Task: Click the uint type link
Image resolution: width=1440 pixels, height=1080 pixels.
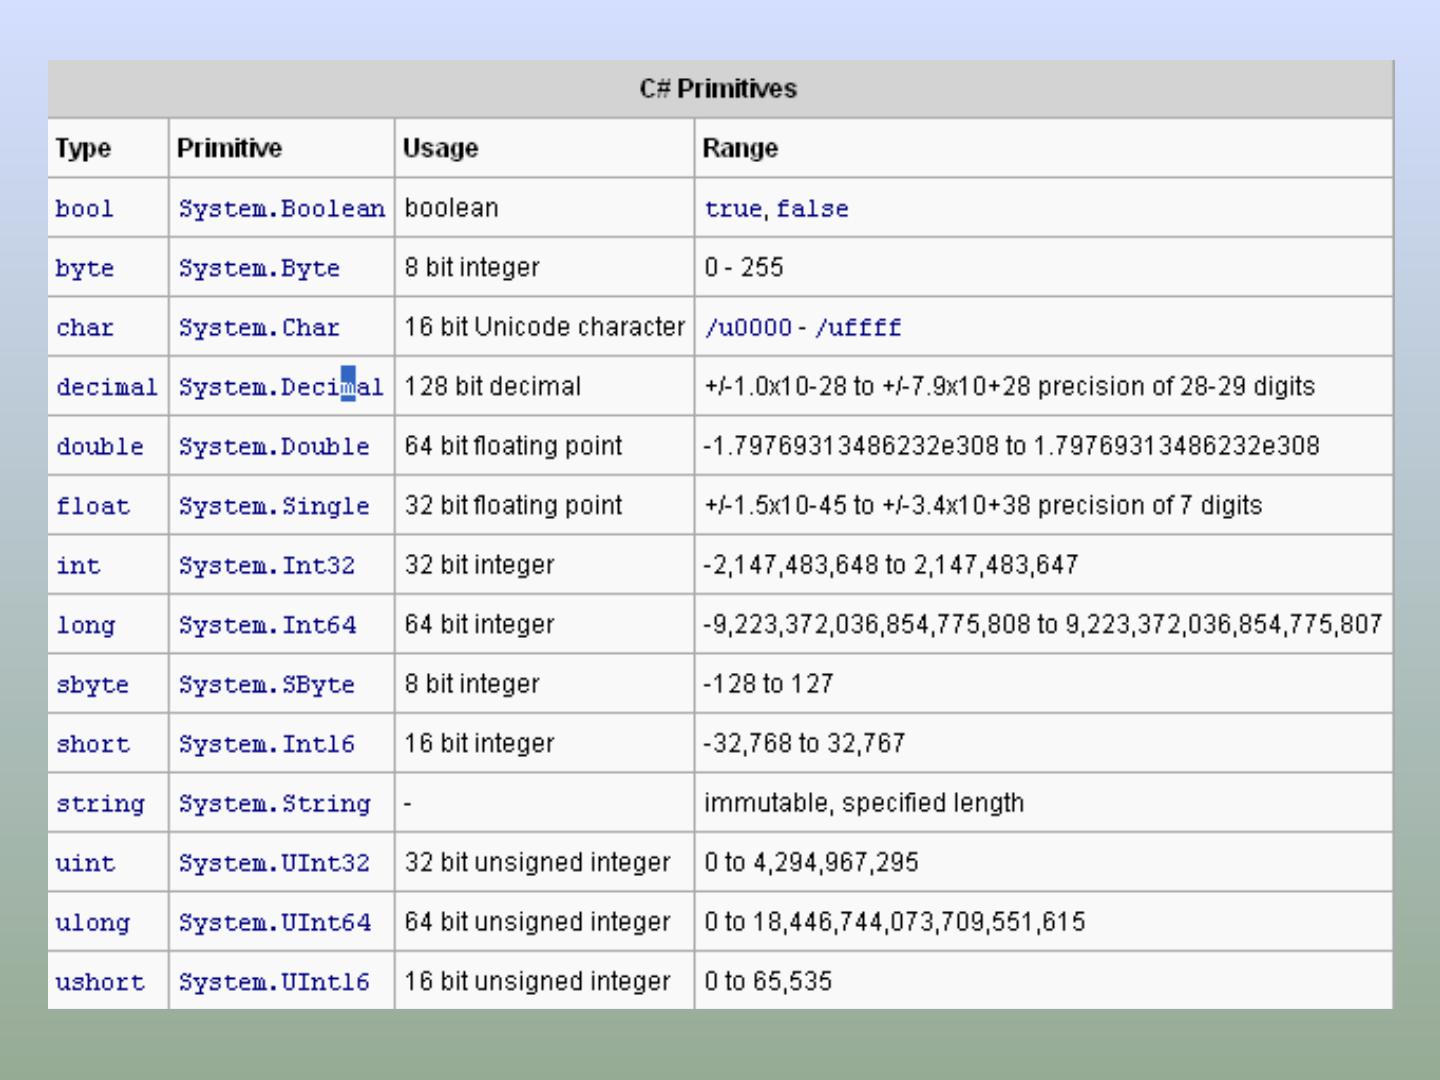Action: pyautogui.click(x=85, y=864)
